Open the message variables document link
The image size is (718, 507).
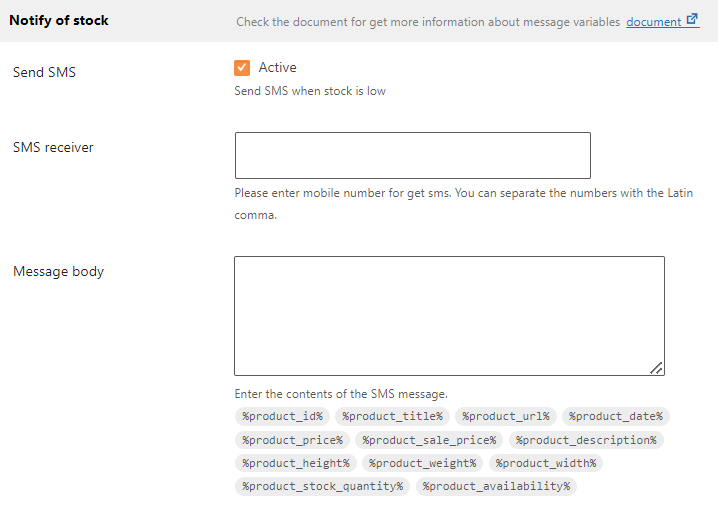tap(653, 22)
